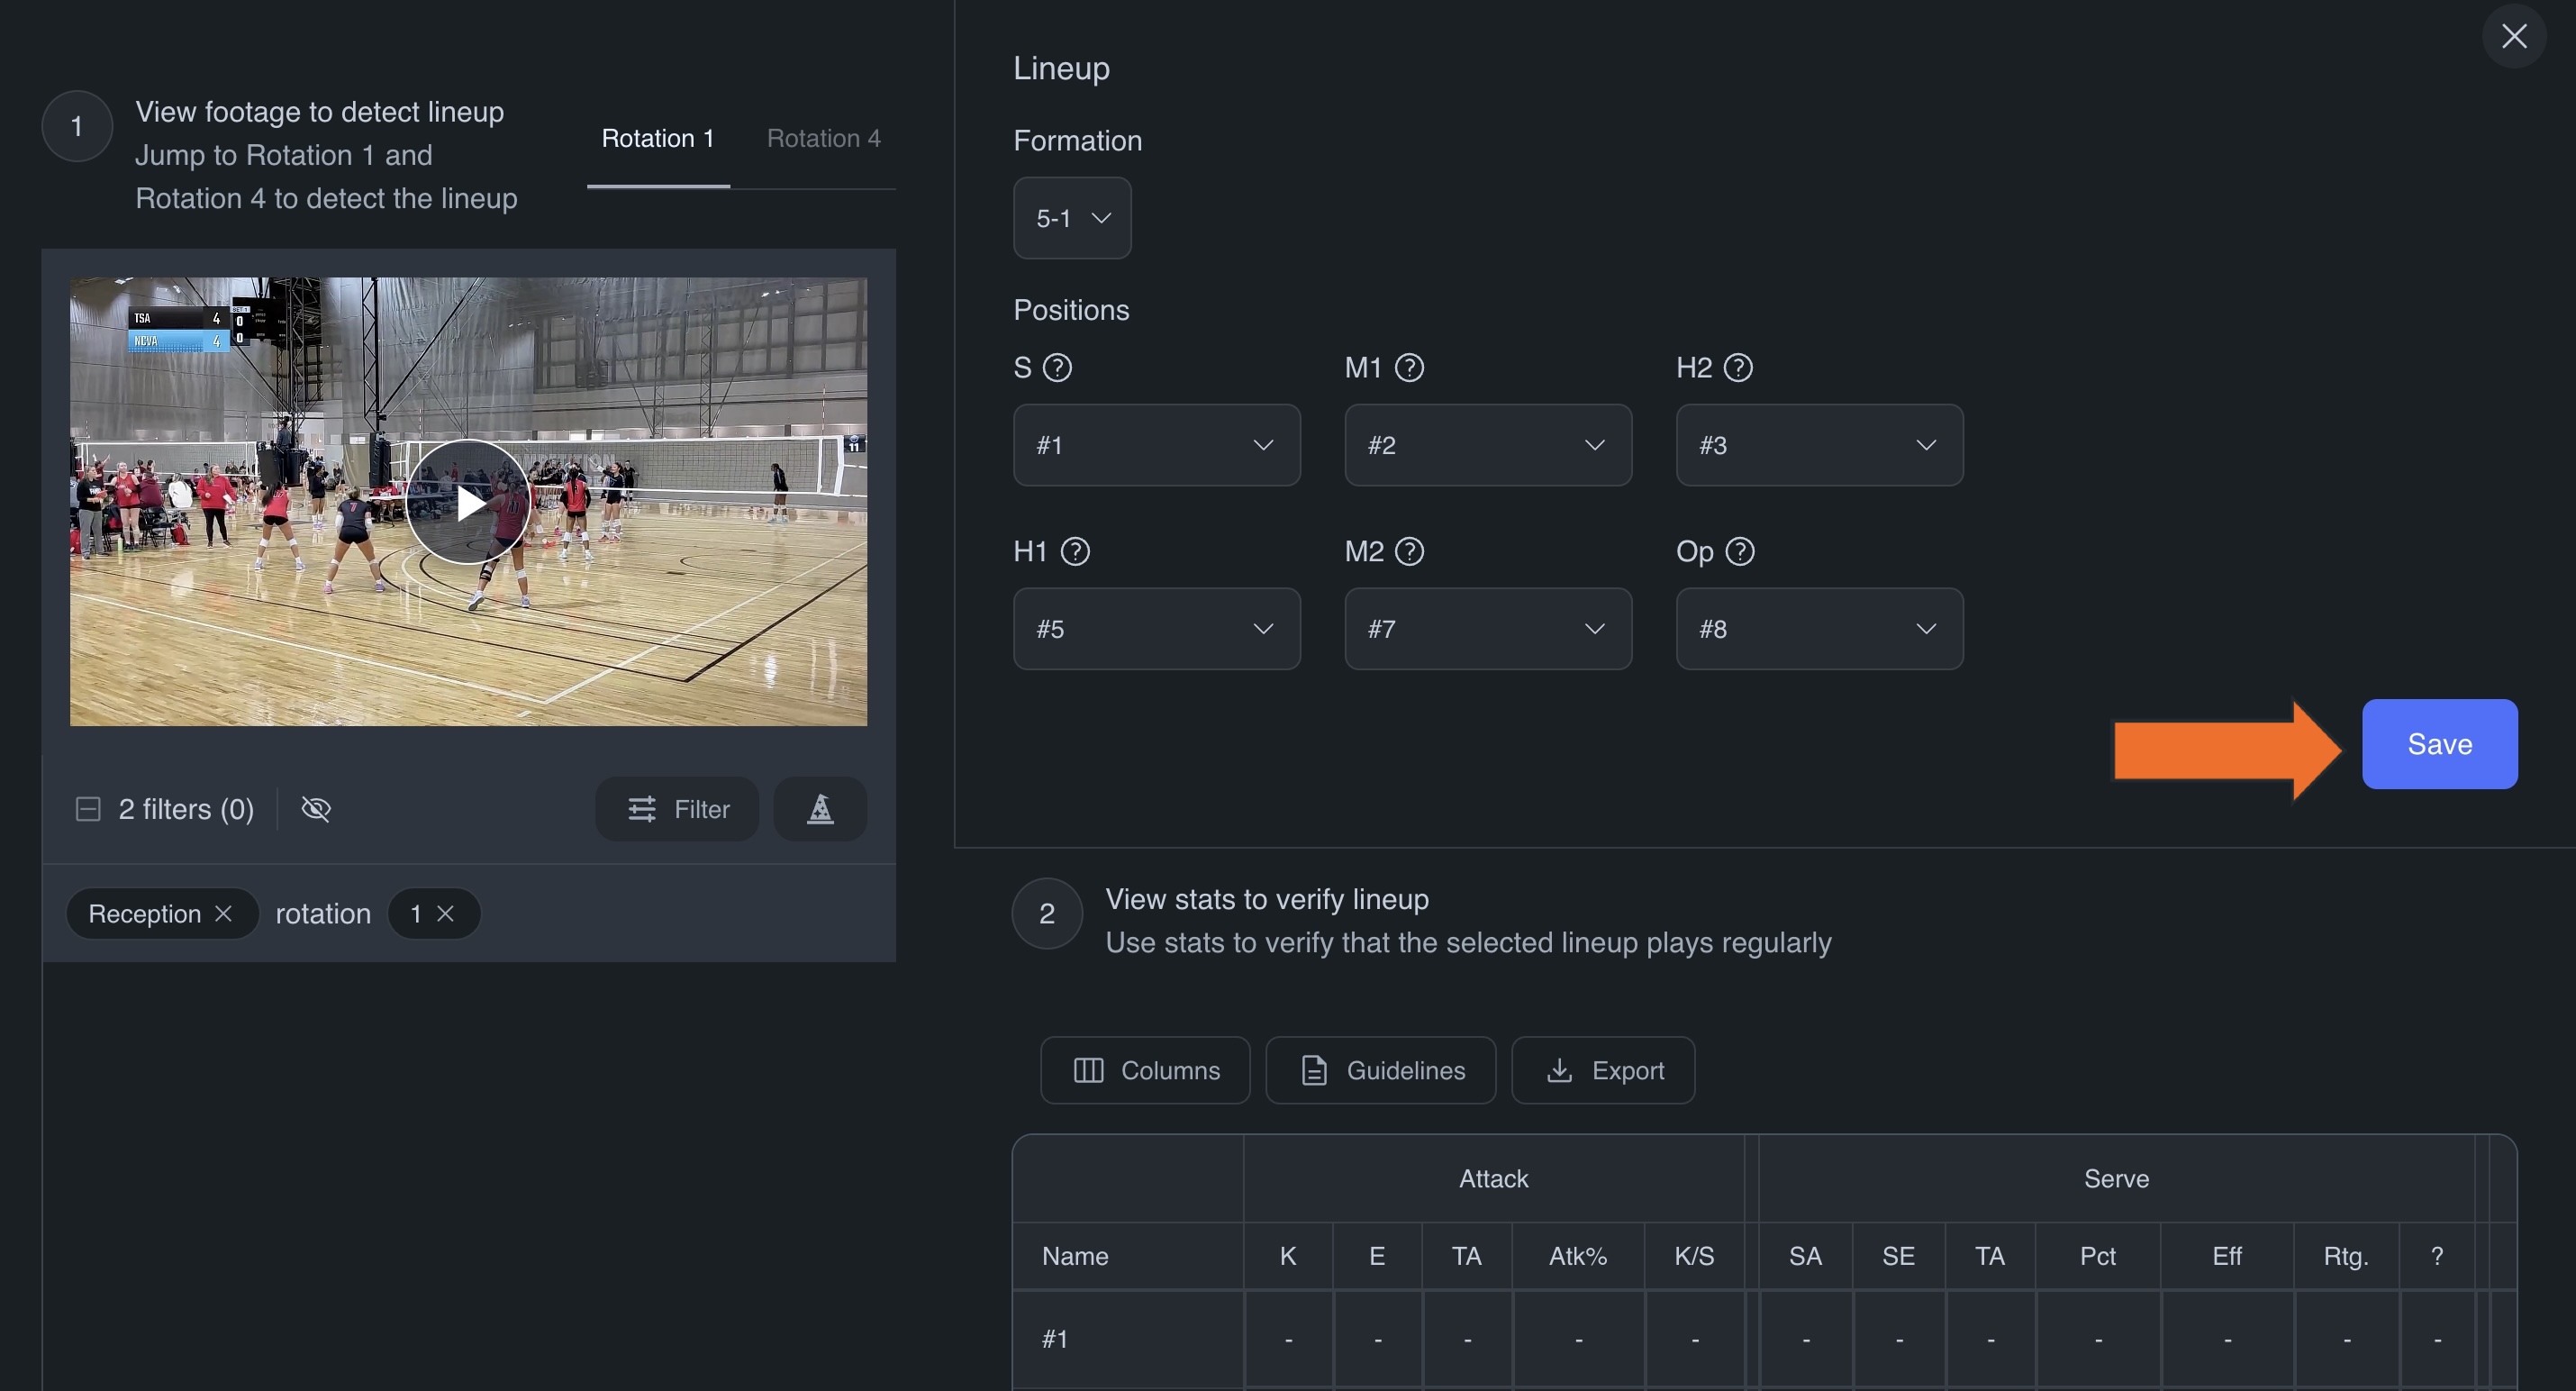
Task: Click the K/S column header
Action: point(1694,1256)
